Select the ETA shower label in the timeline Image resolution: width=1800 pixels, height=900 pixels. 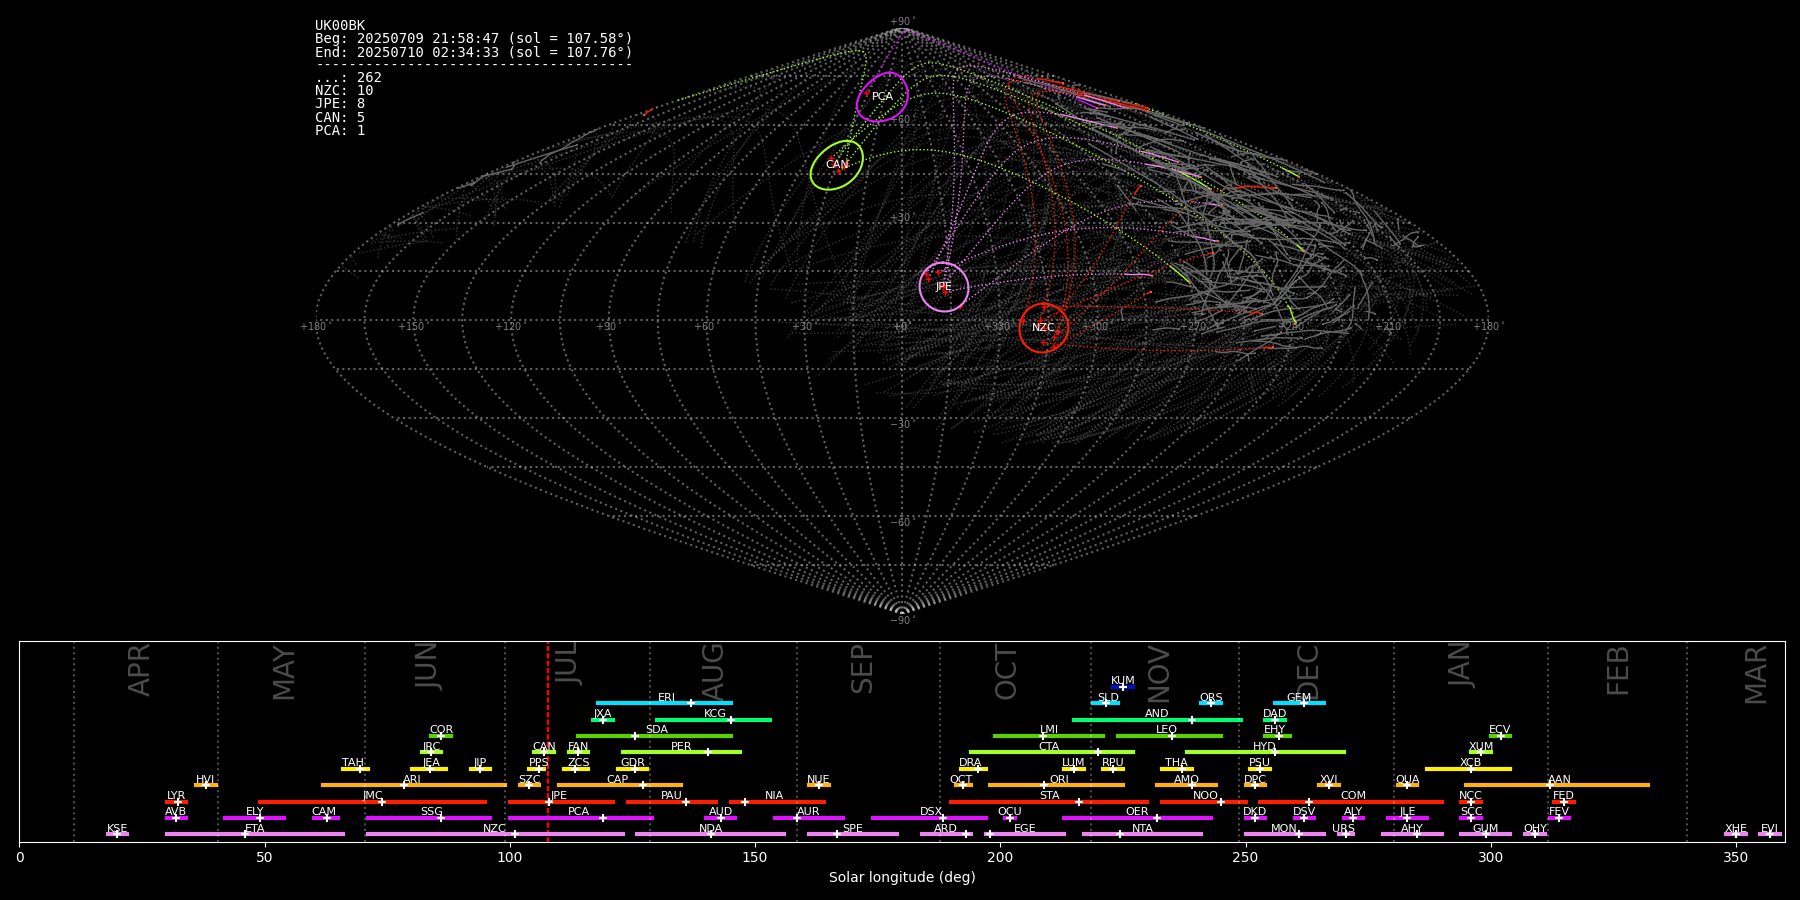click(x=255, y=829)
